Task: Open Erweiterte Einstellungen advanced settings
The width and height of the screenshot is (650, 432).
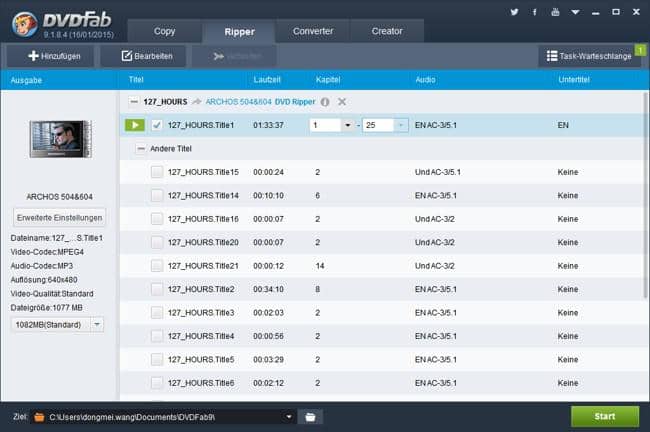Action: [x=59, y=218]
